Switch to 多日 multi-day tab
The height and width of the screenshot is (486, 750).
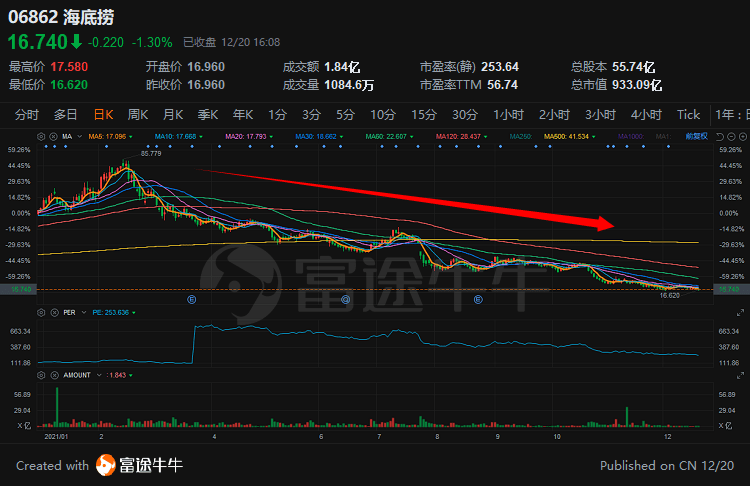66,115
